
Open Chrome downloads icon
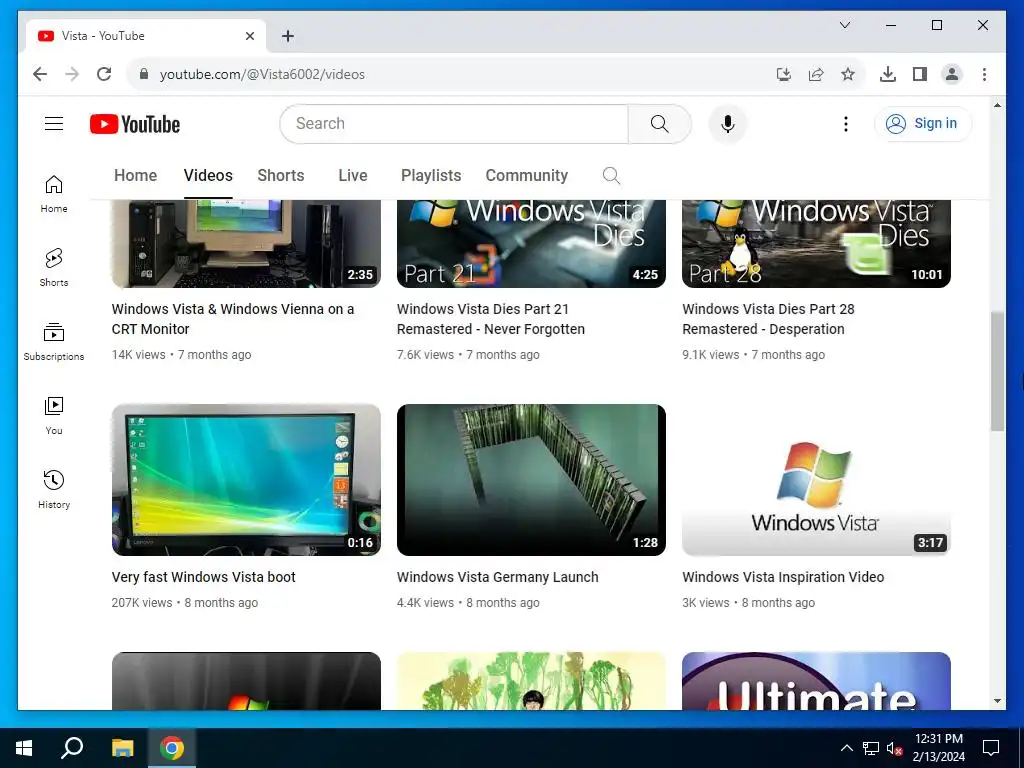click(888, 74)
